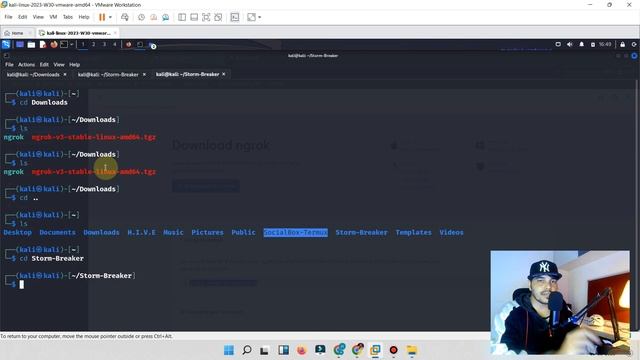Switch to Kali workspace 1
The image size is (640, 360).
(x=83, y=44)
